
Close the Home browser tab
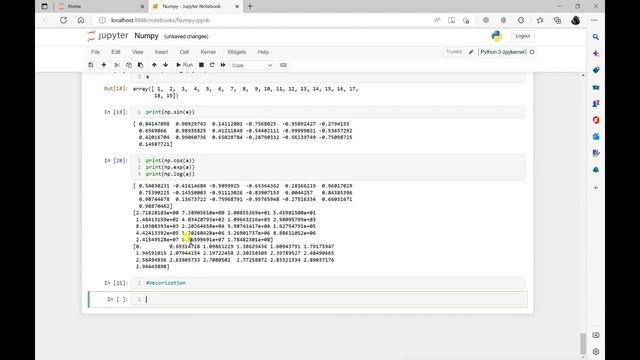tap(142, 7)
